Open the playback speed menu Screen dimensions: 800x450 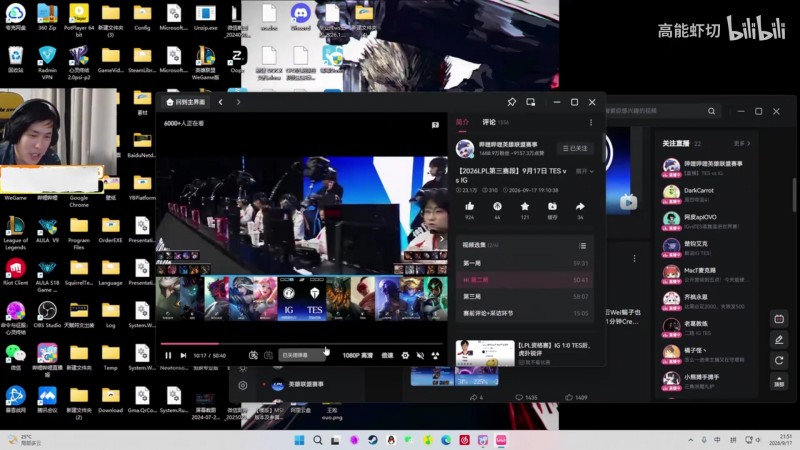[x=388, y=356]
